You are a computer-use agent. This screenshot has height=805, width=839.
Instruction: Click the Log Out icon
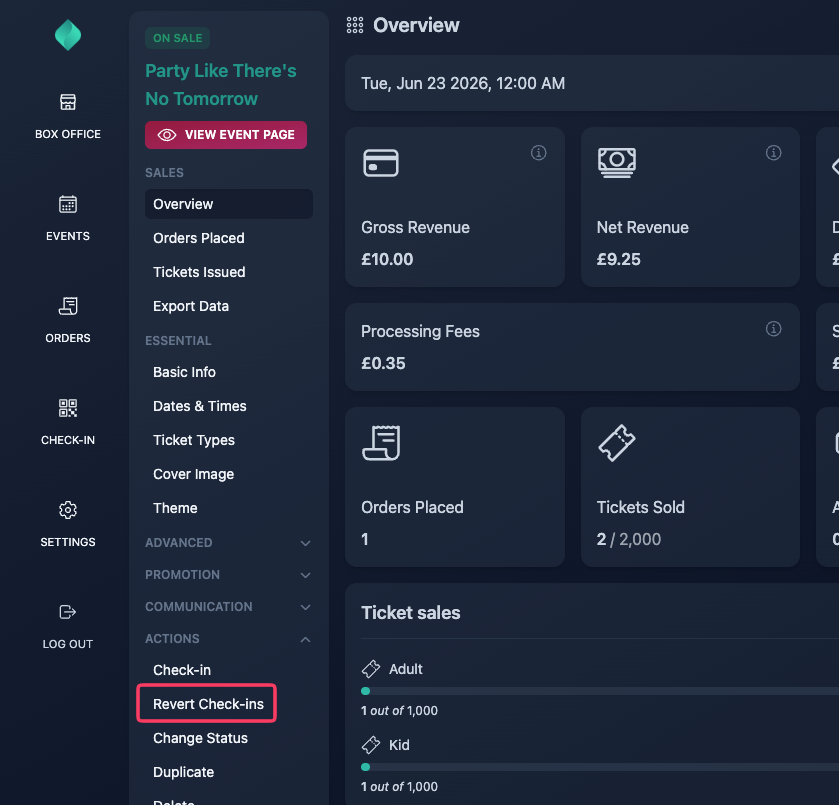[68, 612]
